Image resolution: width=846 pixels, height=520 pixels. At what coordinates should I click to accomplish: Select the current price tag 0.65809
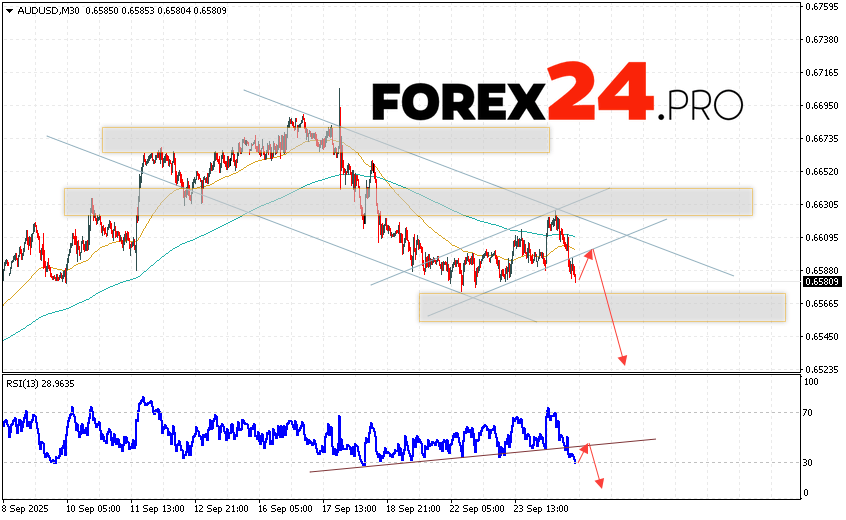820,281
